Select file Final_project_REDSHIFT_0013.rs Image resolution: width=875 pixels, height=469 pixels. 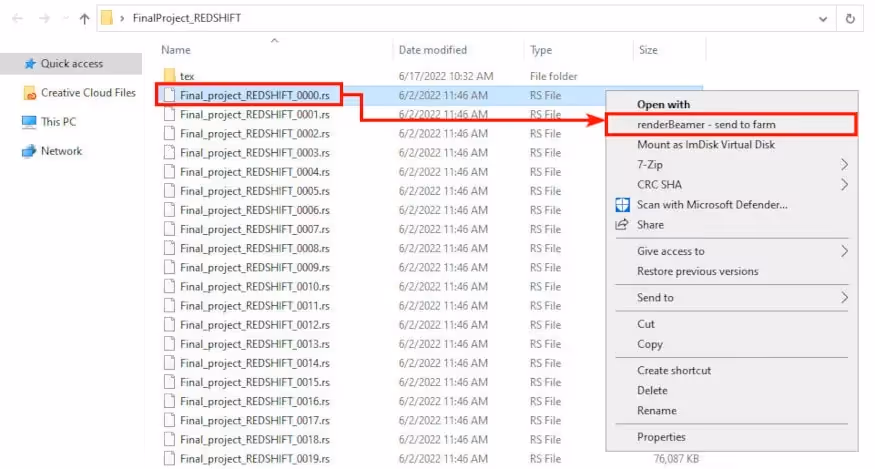(254, 343)
